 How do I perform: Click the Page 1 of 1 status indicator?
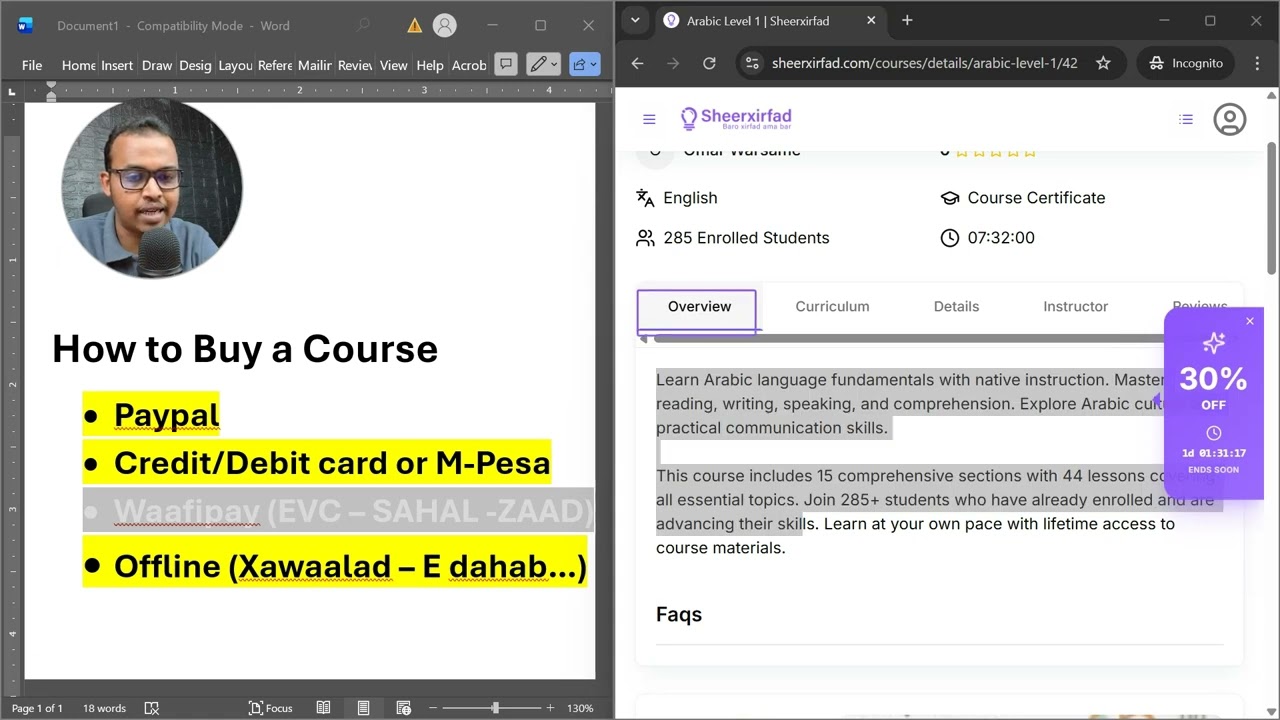(x=37, y=708)
